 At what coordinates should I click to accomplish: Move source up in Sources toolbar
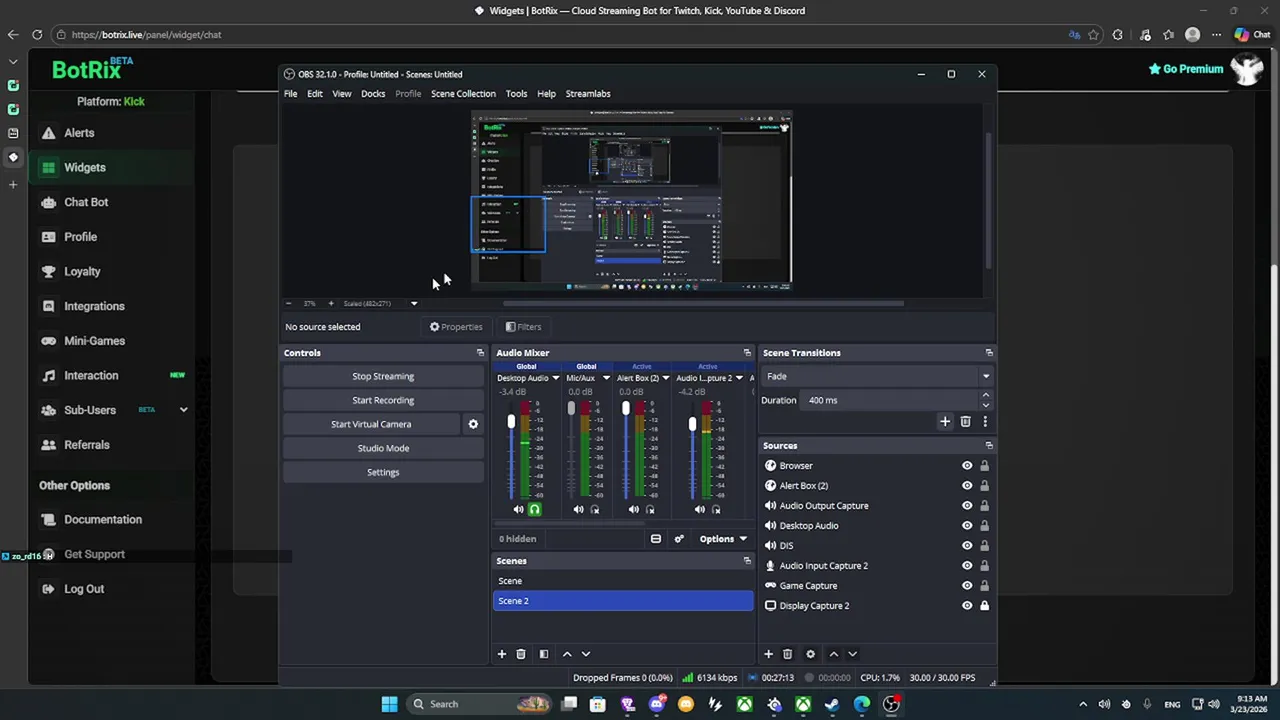[x=834, y=654]
